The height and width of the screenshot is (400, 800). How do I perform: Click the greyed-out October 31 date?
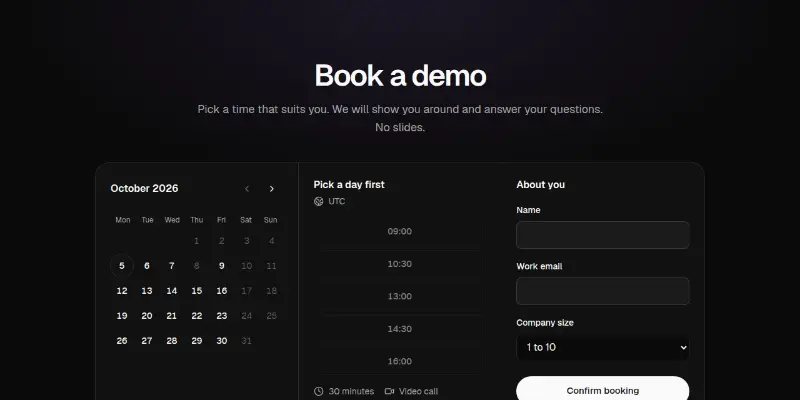coord(246,341)
